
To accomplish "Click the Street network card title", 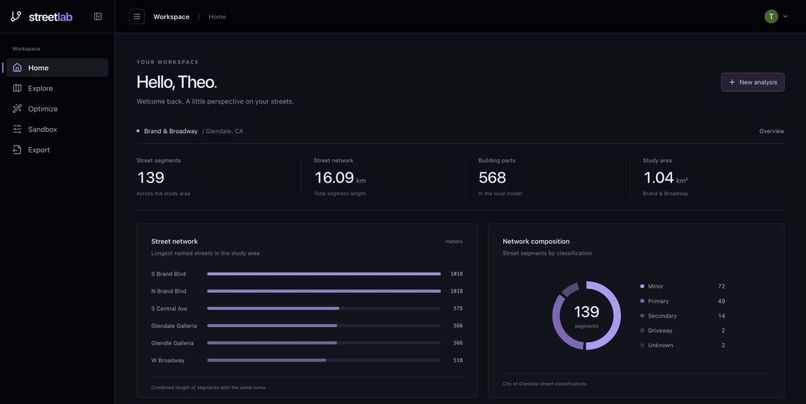I will (174, 241).
